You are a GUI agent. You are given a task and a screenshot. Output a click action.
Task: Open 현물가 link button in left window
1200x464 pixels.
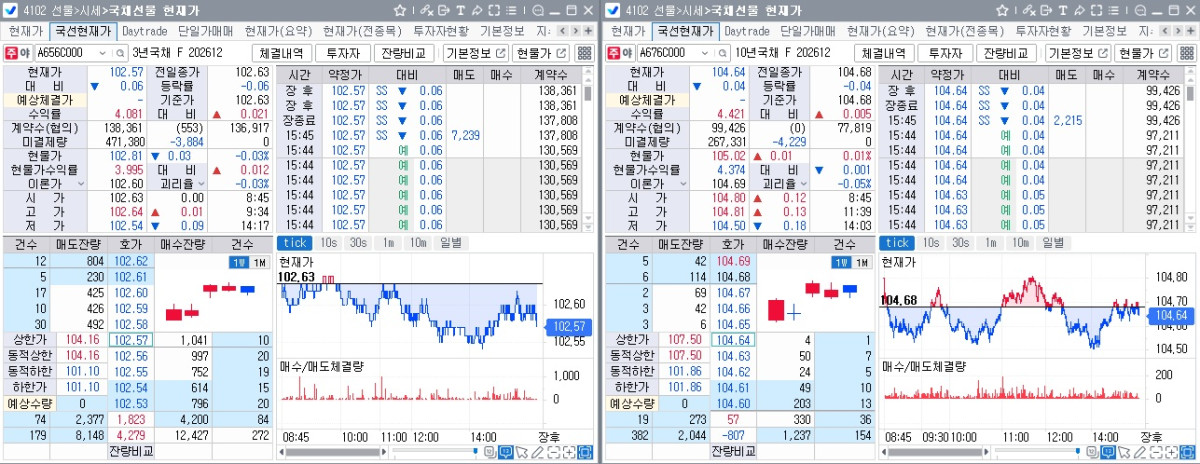click(x=541, y=53)
